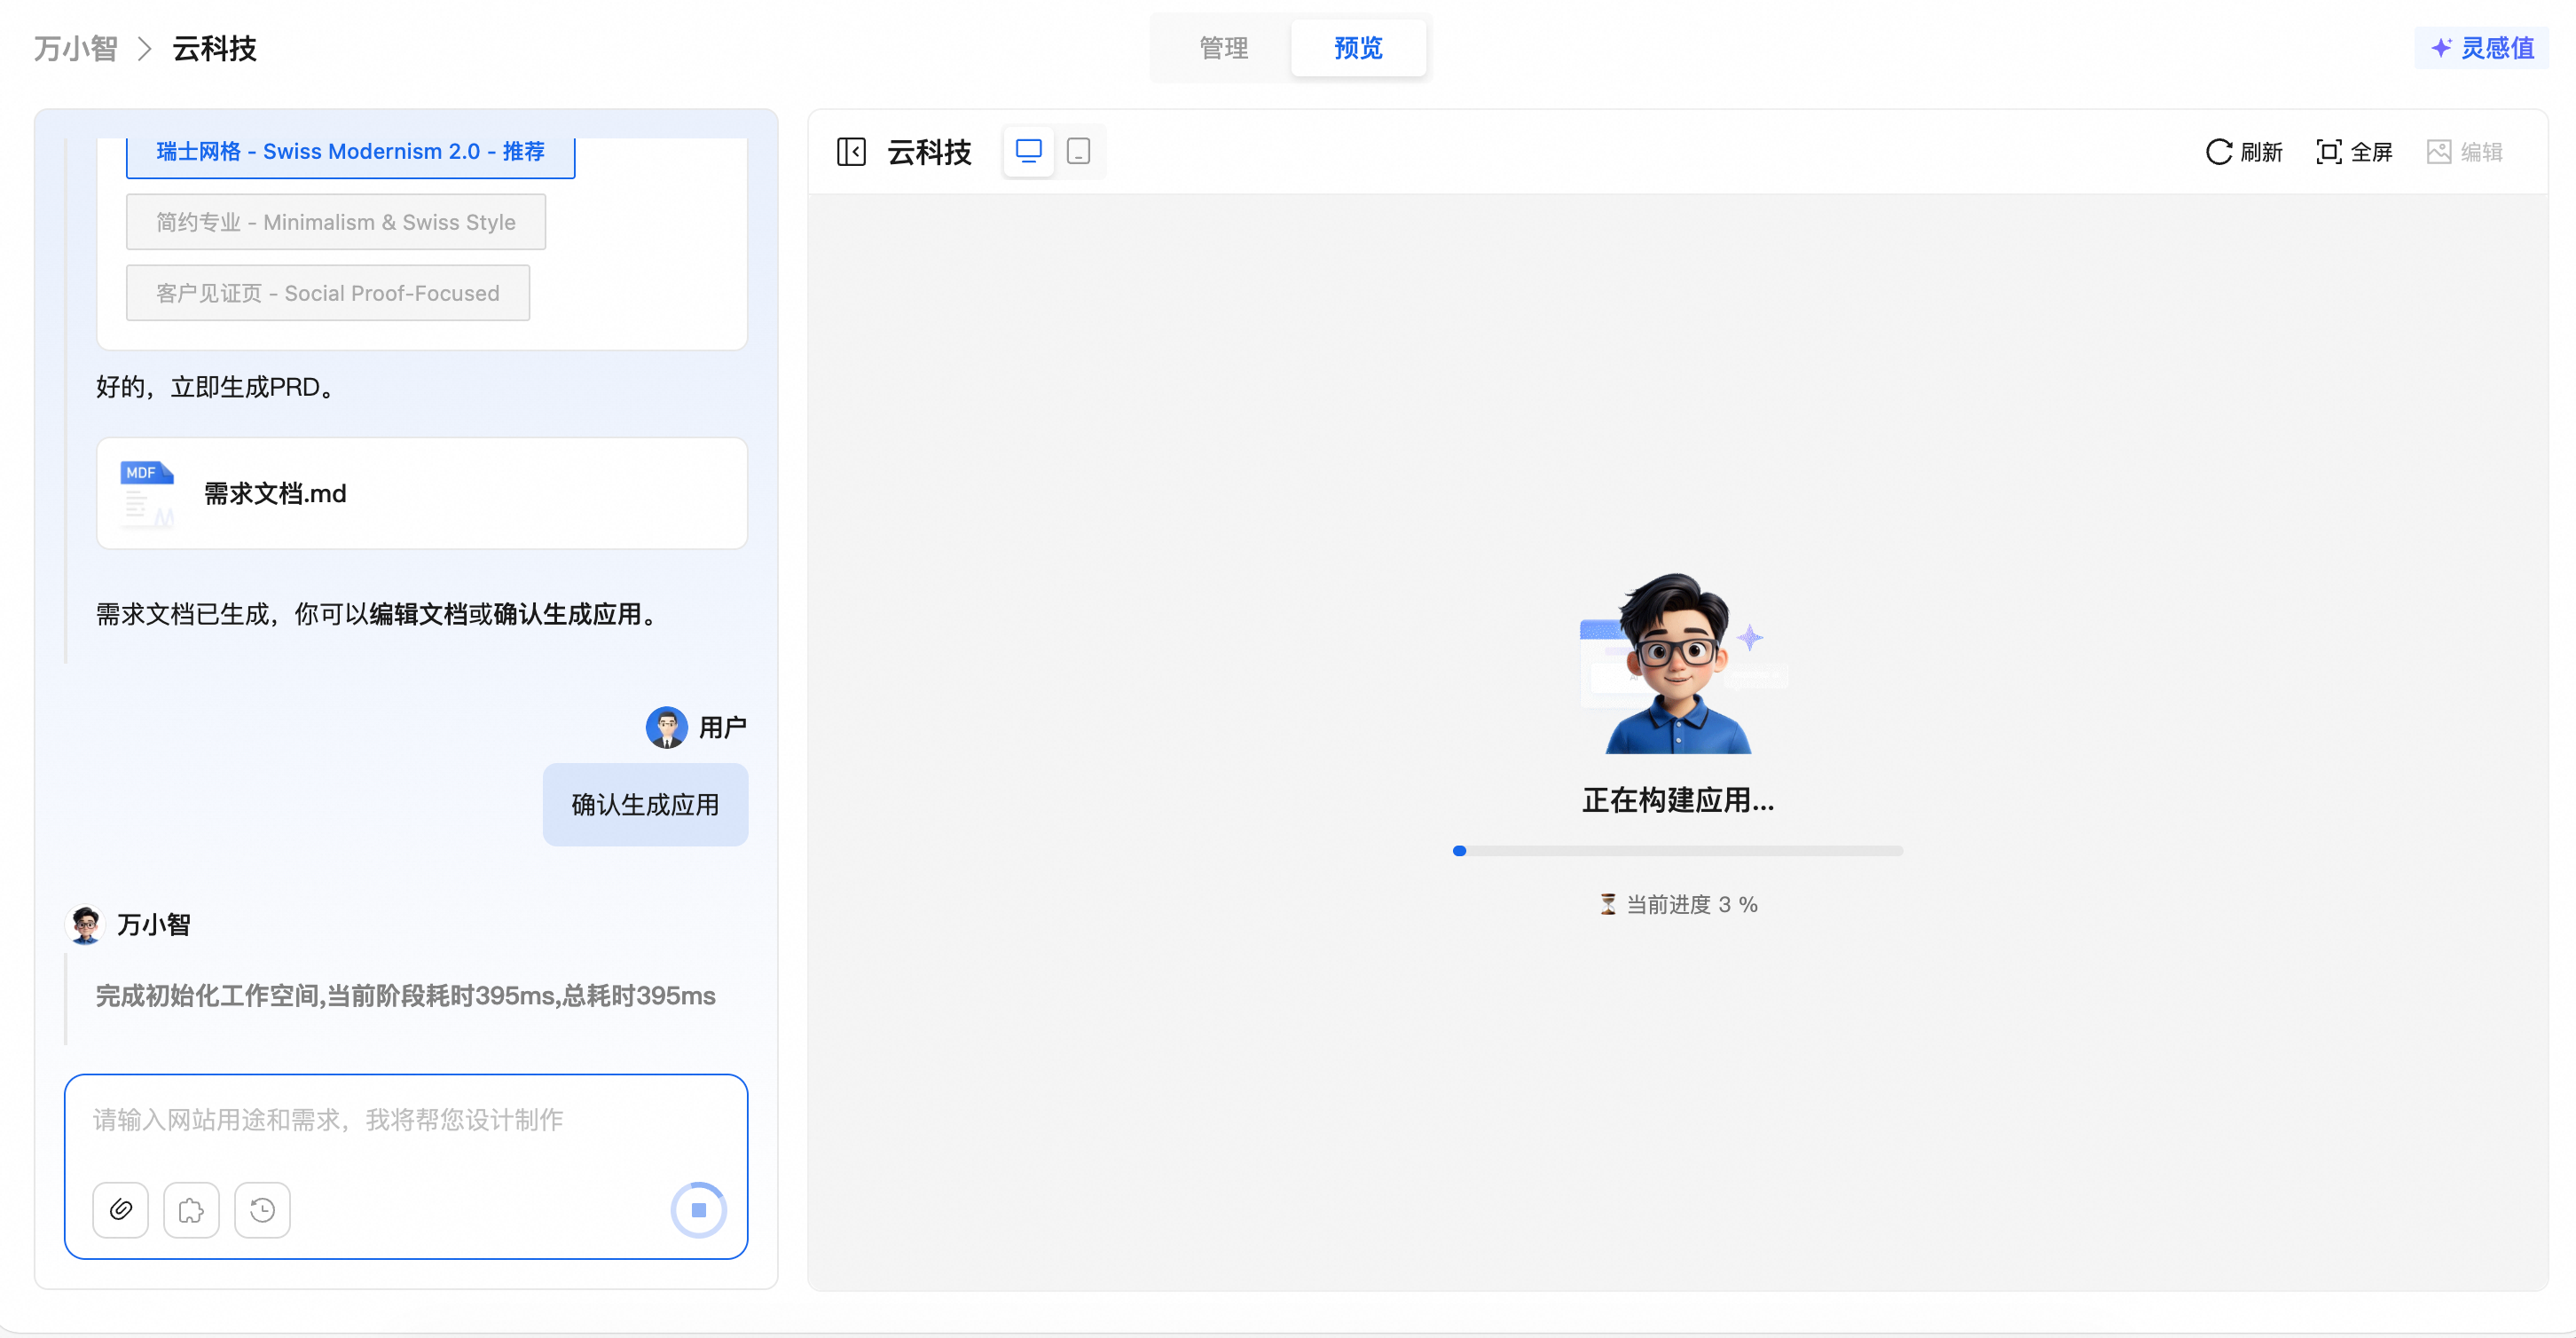Open the chat history clock icon
The height and width of the screenshot is (1338, 2576).
point(262,1210)
